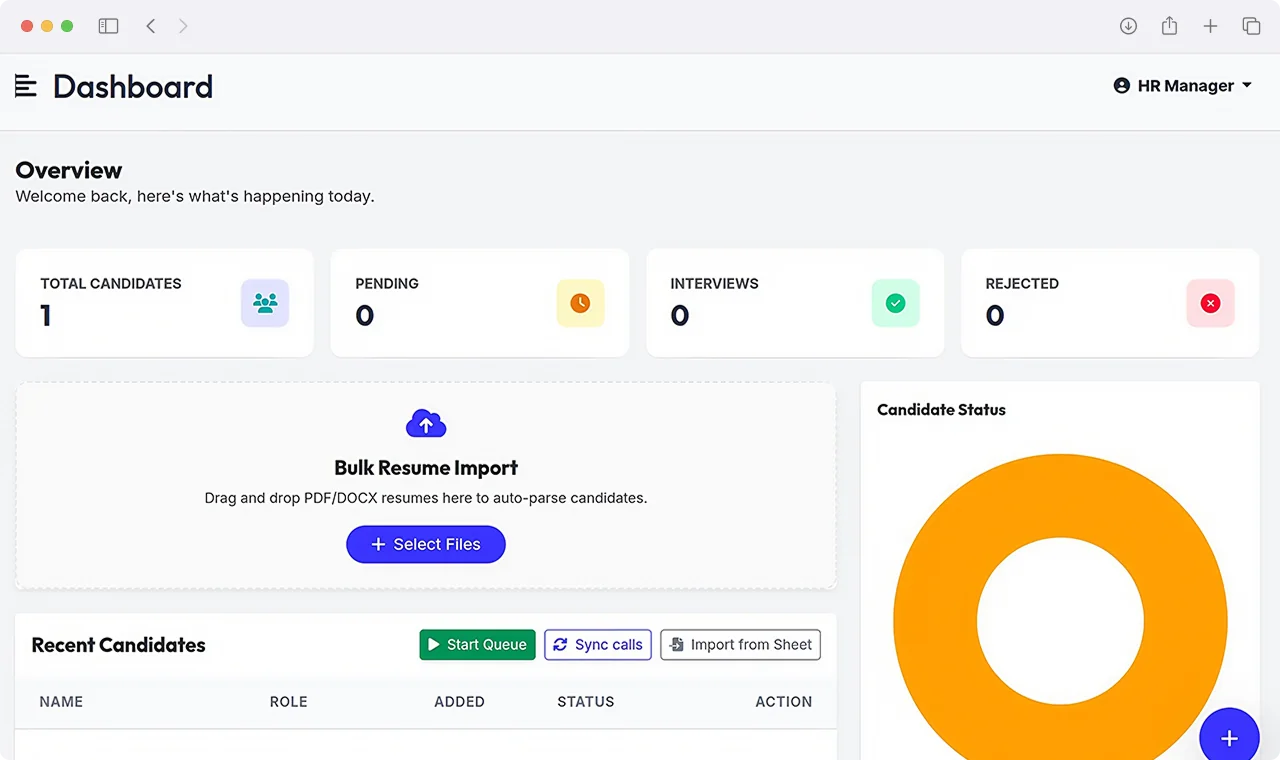This screenshot has width=1280, height=760.
Task: Open the Total Candidates card
Action: click(164, 303)
